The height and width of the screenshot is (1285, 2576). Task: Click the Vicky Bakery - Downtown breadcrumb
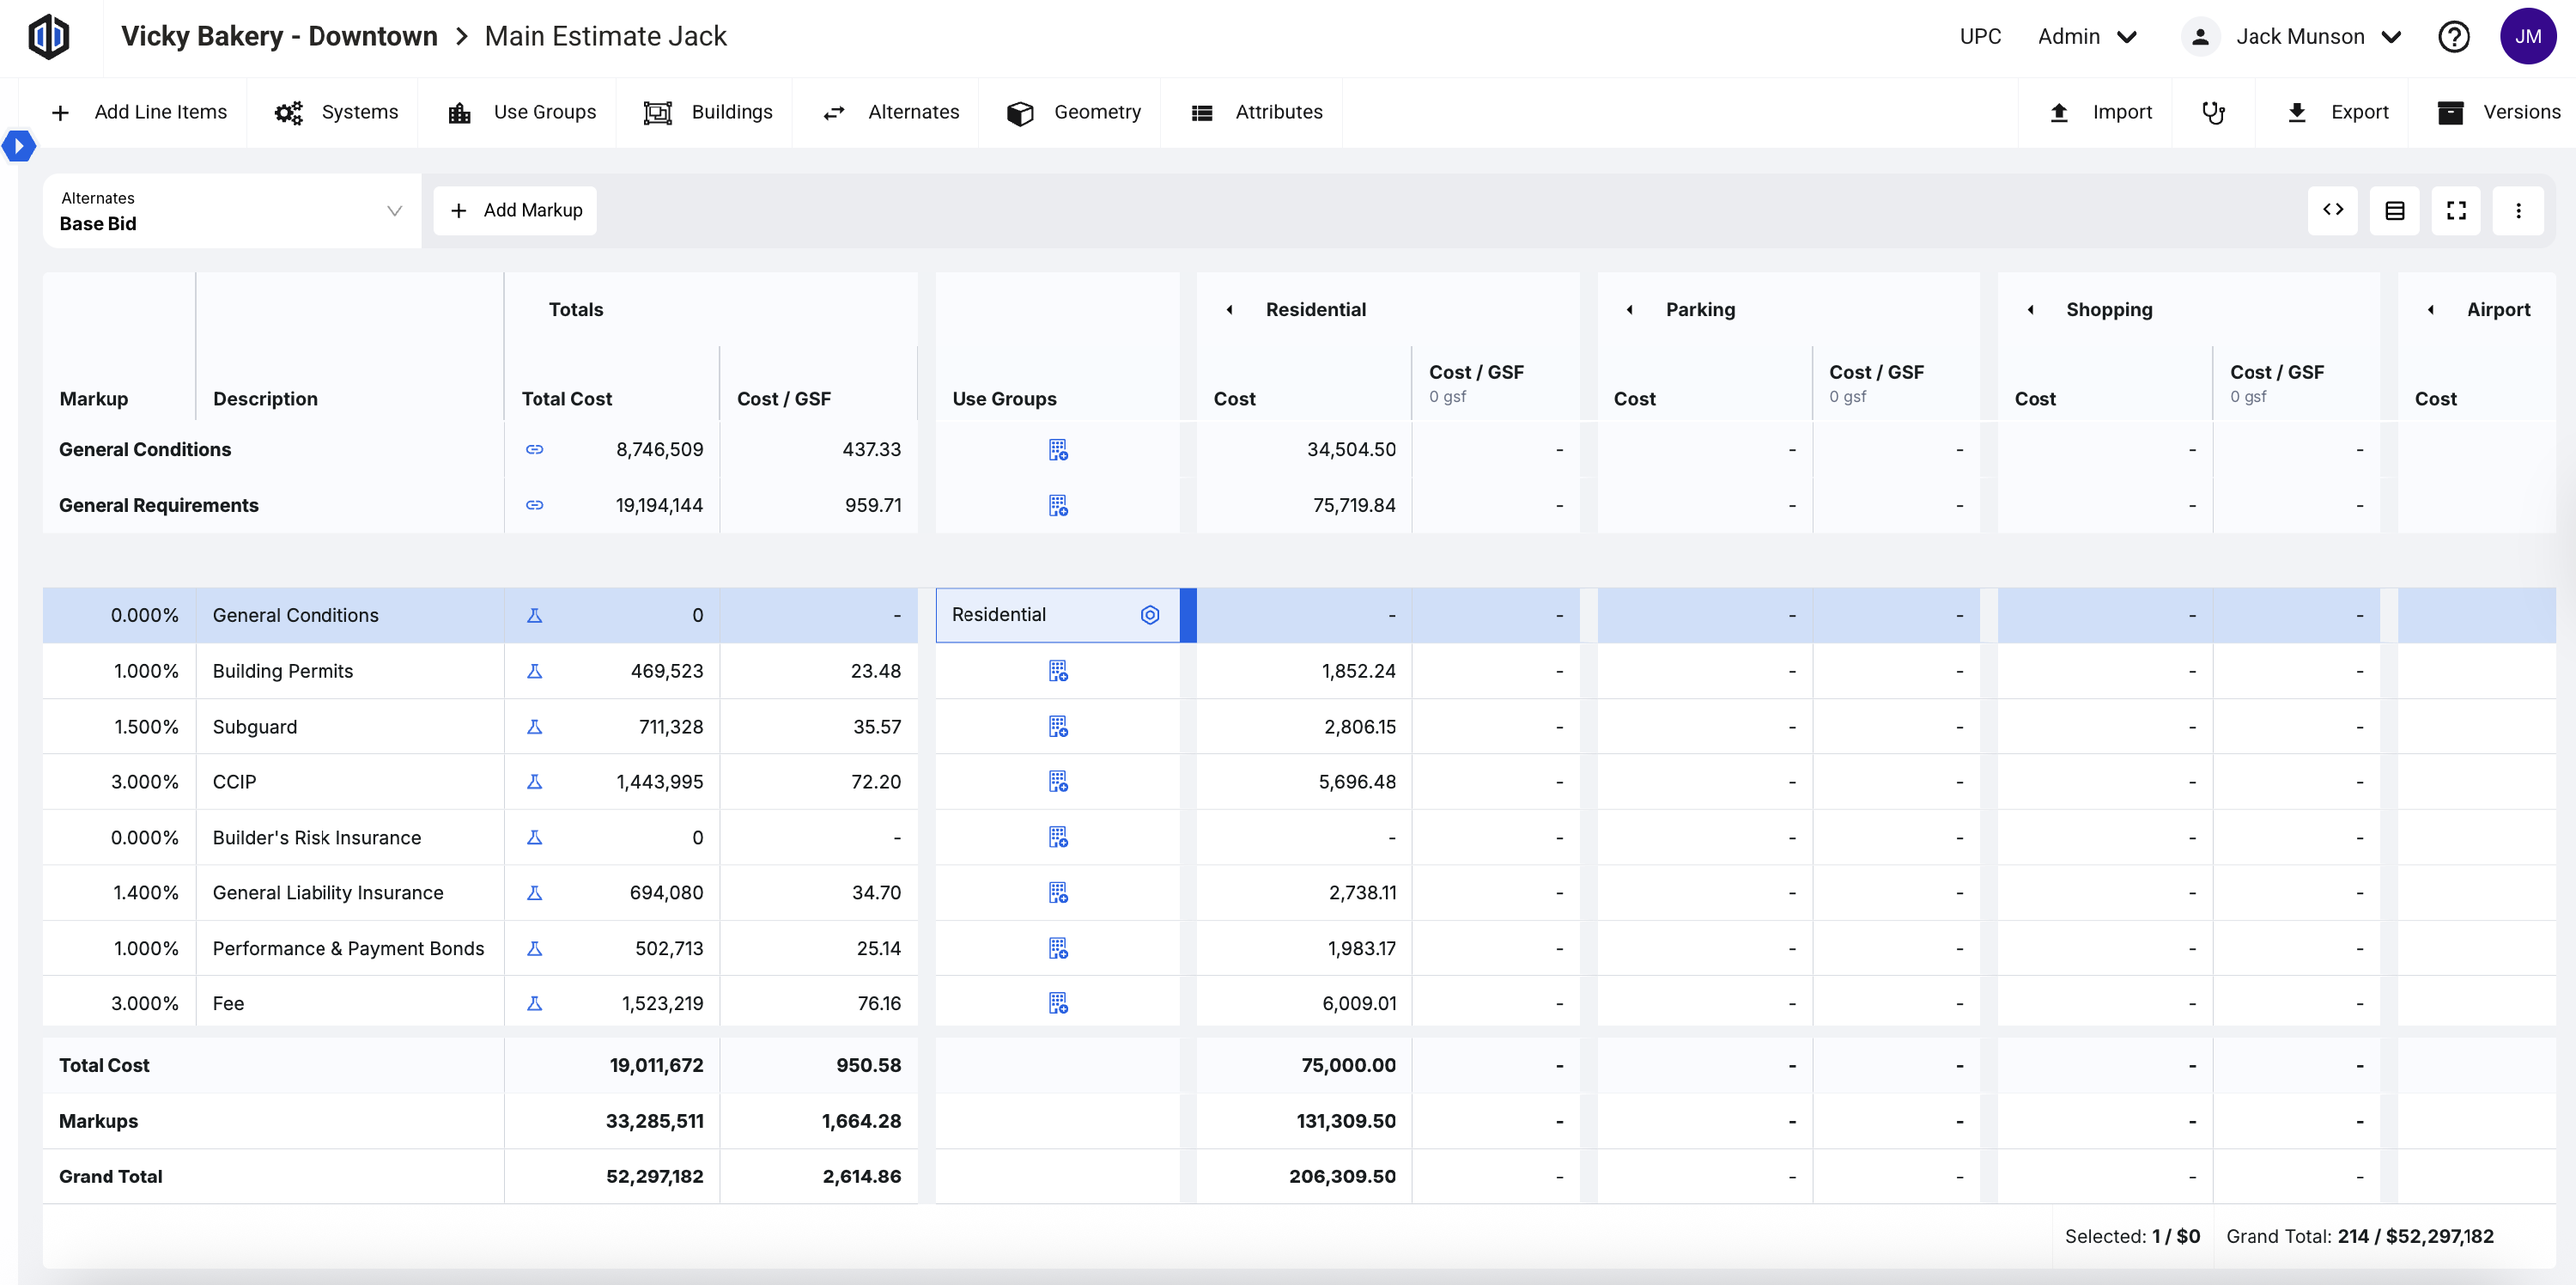tap(279, 36)
